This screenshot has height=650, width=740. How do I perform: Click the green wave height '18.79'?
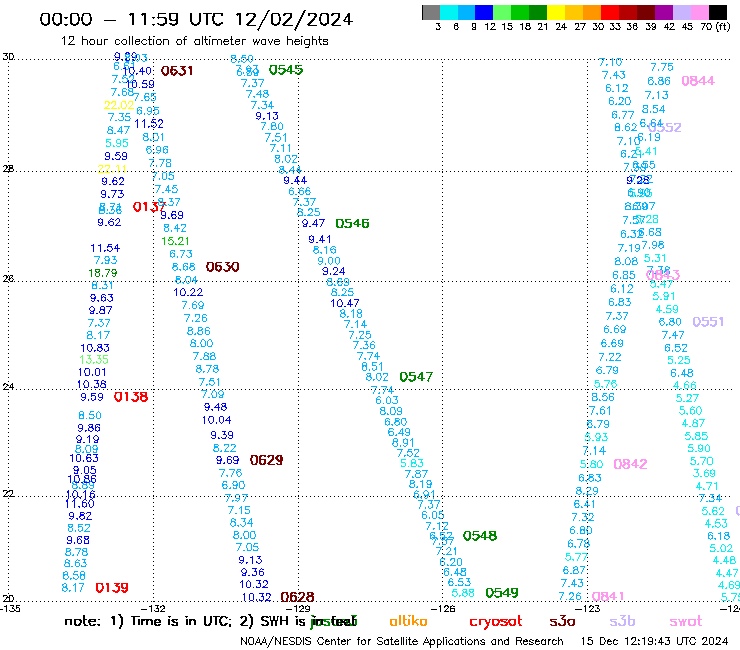pos(103,273)
